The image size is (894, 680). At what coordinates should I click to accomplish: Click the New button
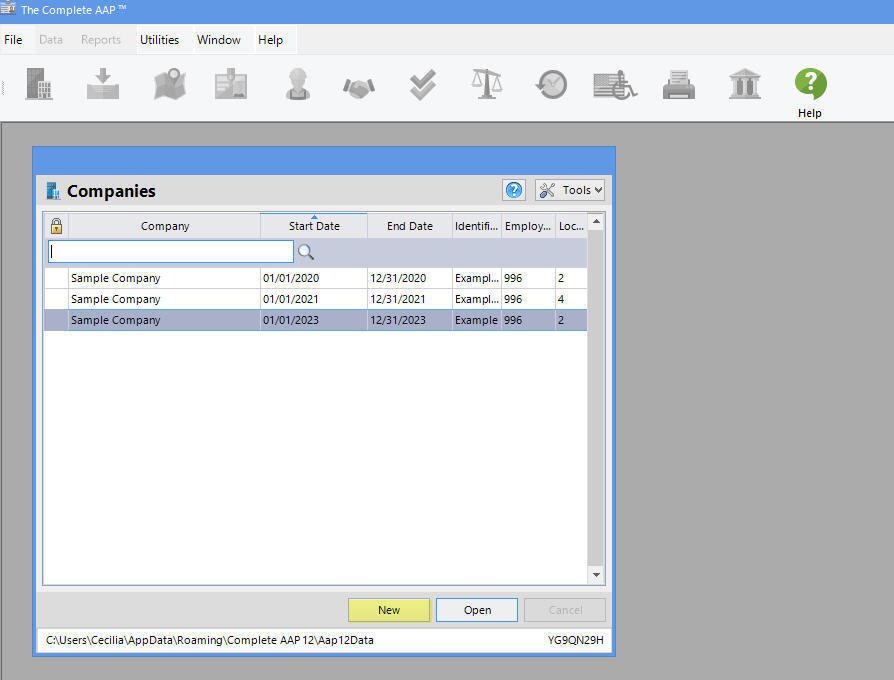[x=389, y=610]
